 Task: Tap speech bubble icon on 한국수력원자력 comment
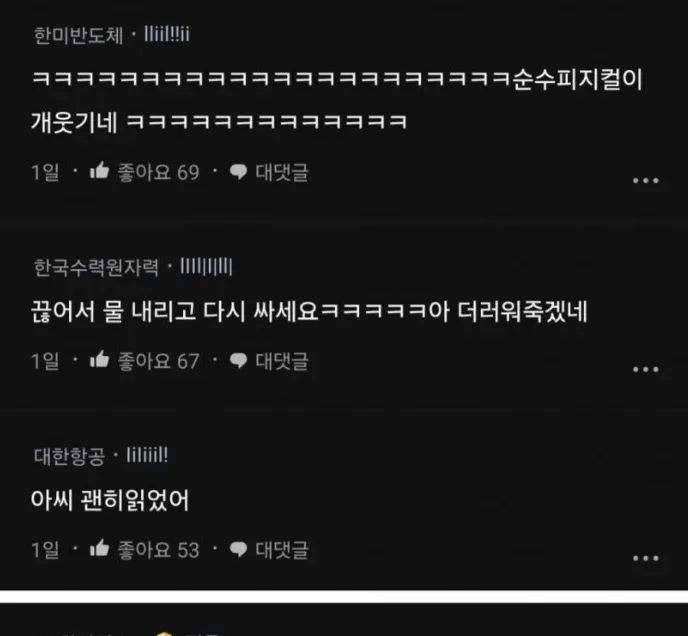[238, 361]
